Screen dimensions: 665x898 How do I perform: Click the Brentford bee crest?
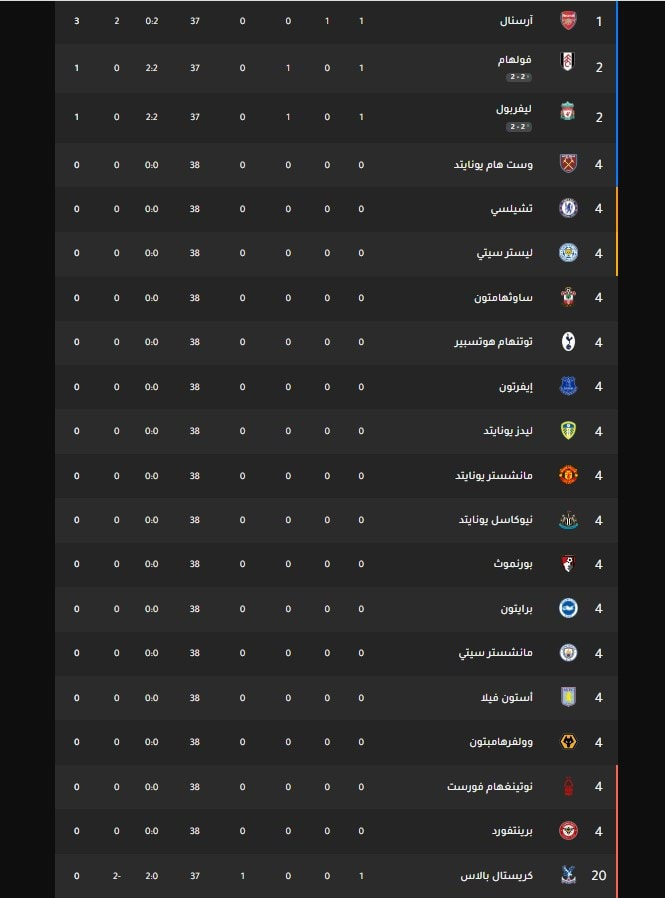(x=568, y=831)
